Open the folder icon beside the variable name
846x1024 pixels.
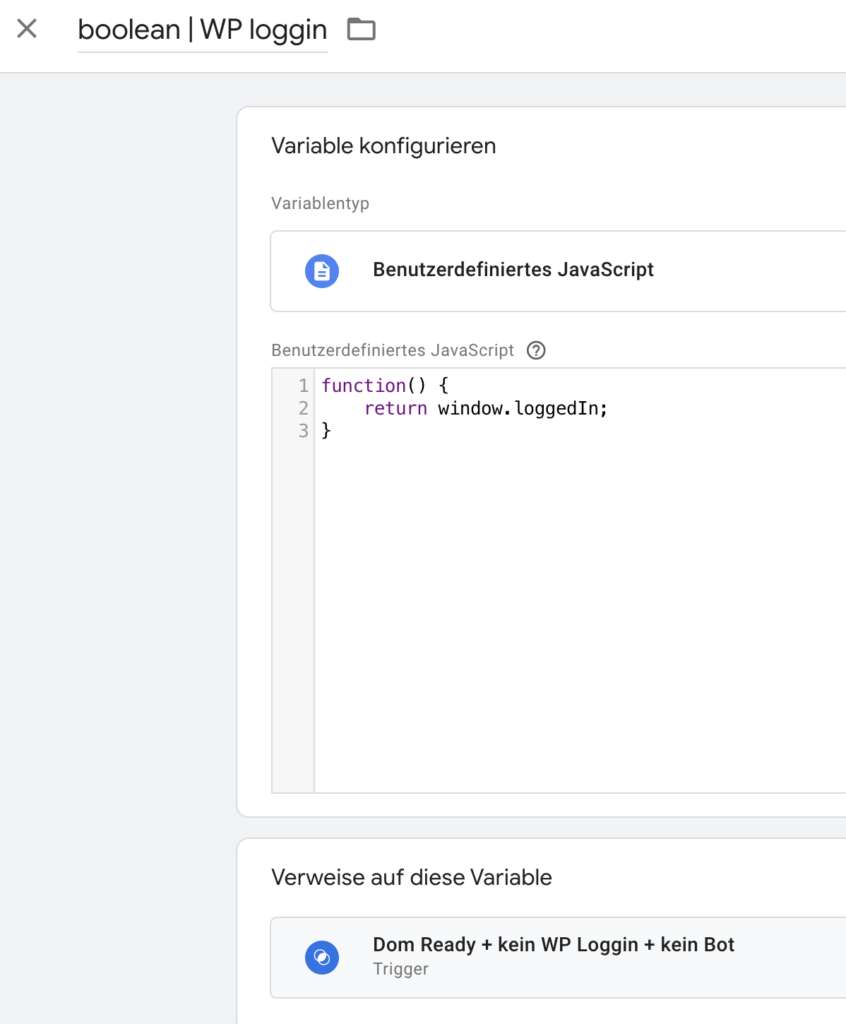[361, 29]
